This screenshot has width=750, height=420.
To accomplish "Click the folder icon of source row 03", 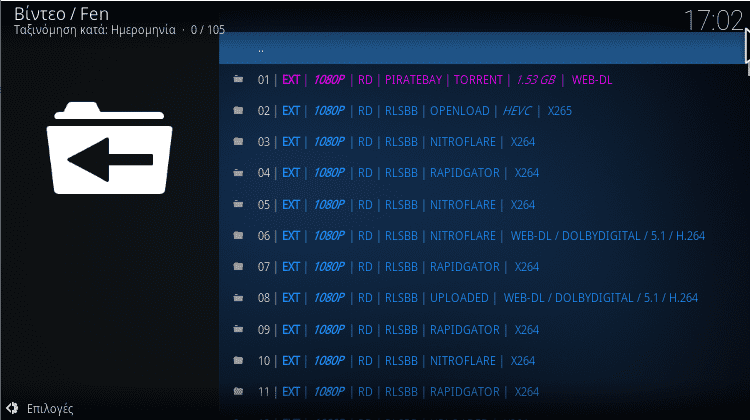I will click(238, 142).
